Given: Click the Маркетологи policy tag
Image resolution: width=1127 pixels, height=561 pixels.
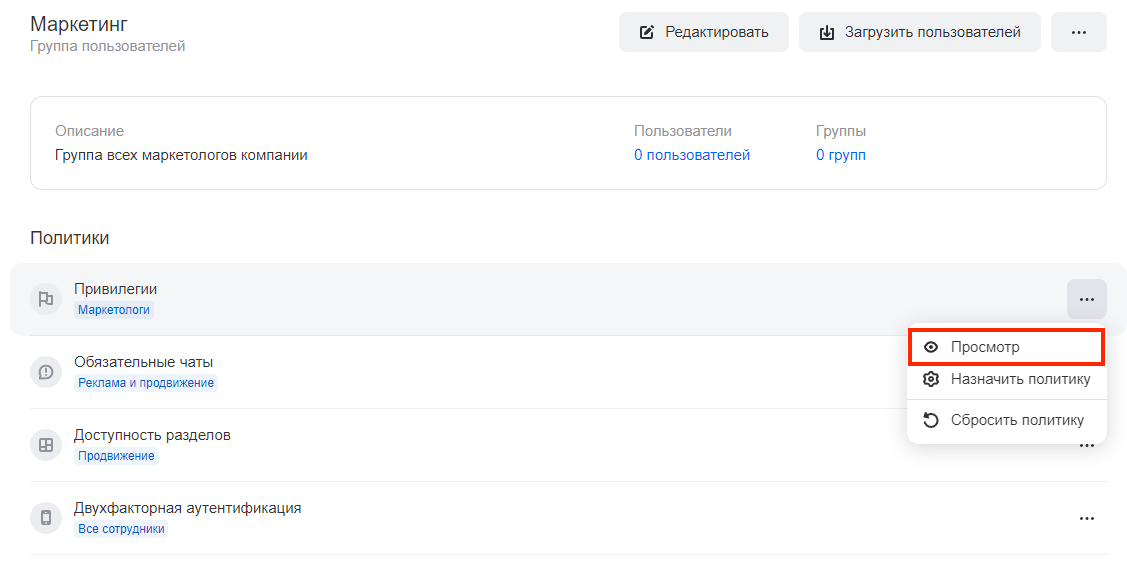Looking at the screenshot, I should (x=114, y=310).
